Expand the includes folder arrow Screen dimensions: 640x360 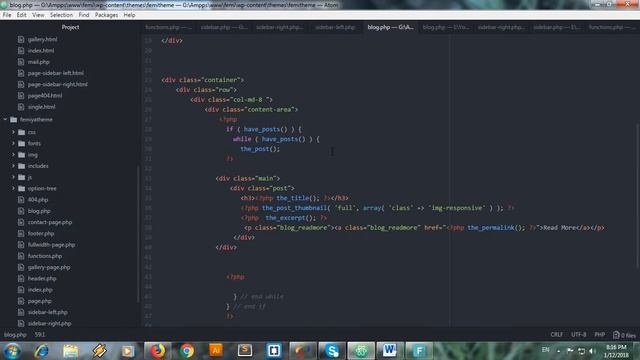pos(13,166)
